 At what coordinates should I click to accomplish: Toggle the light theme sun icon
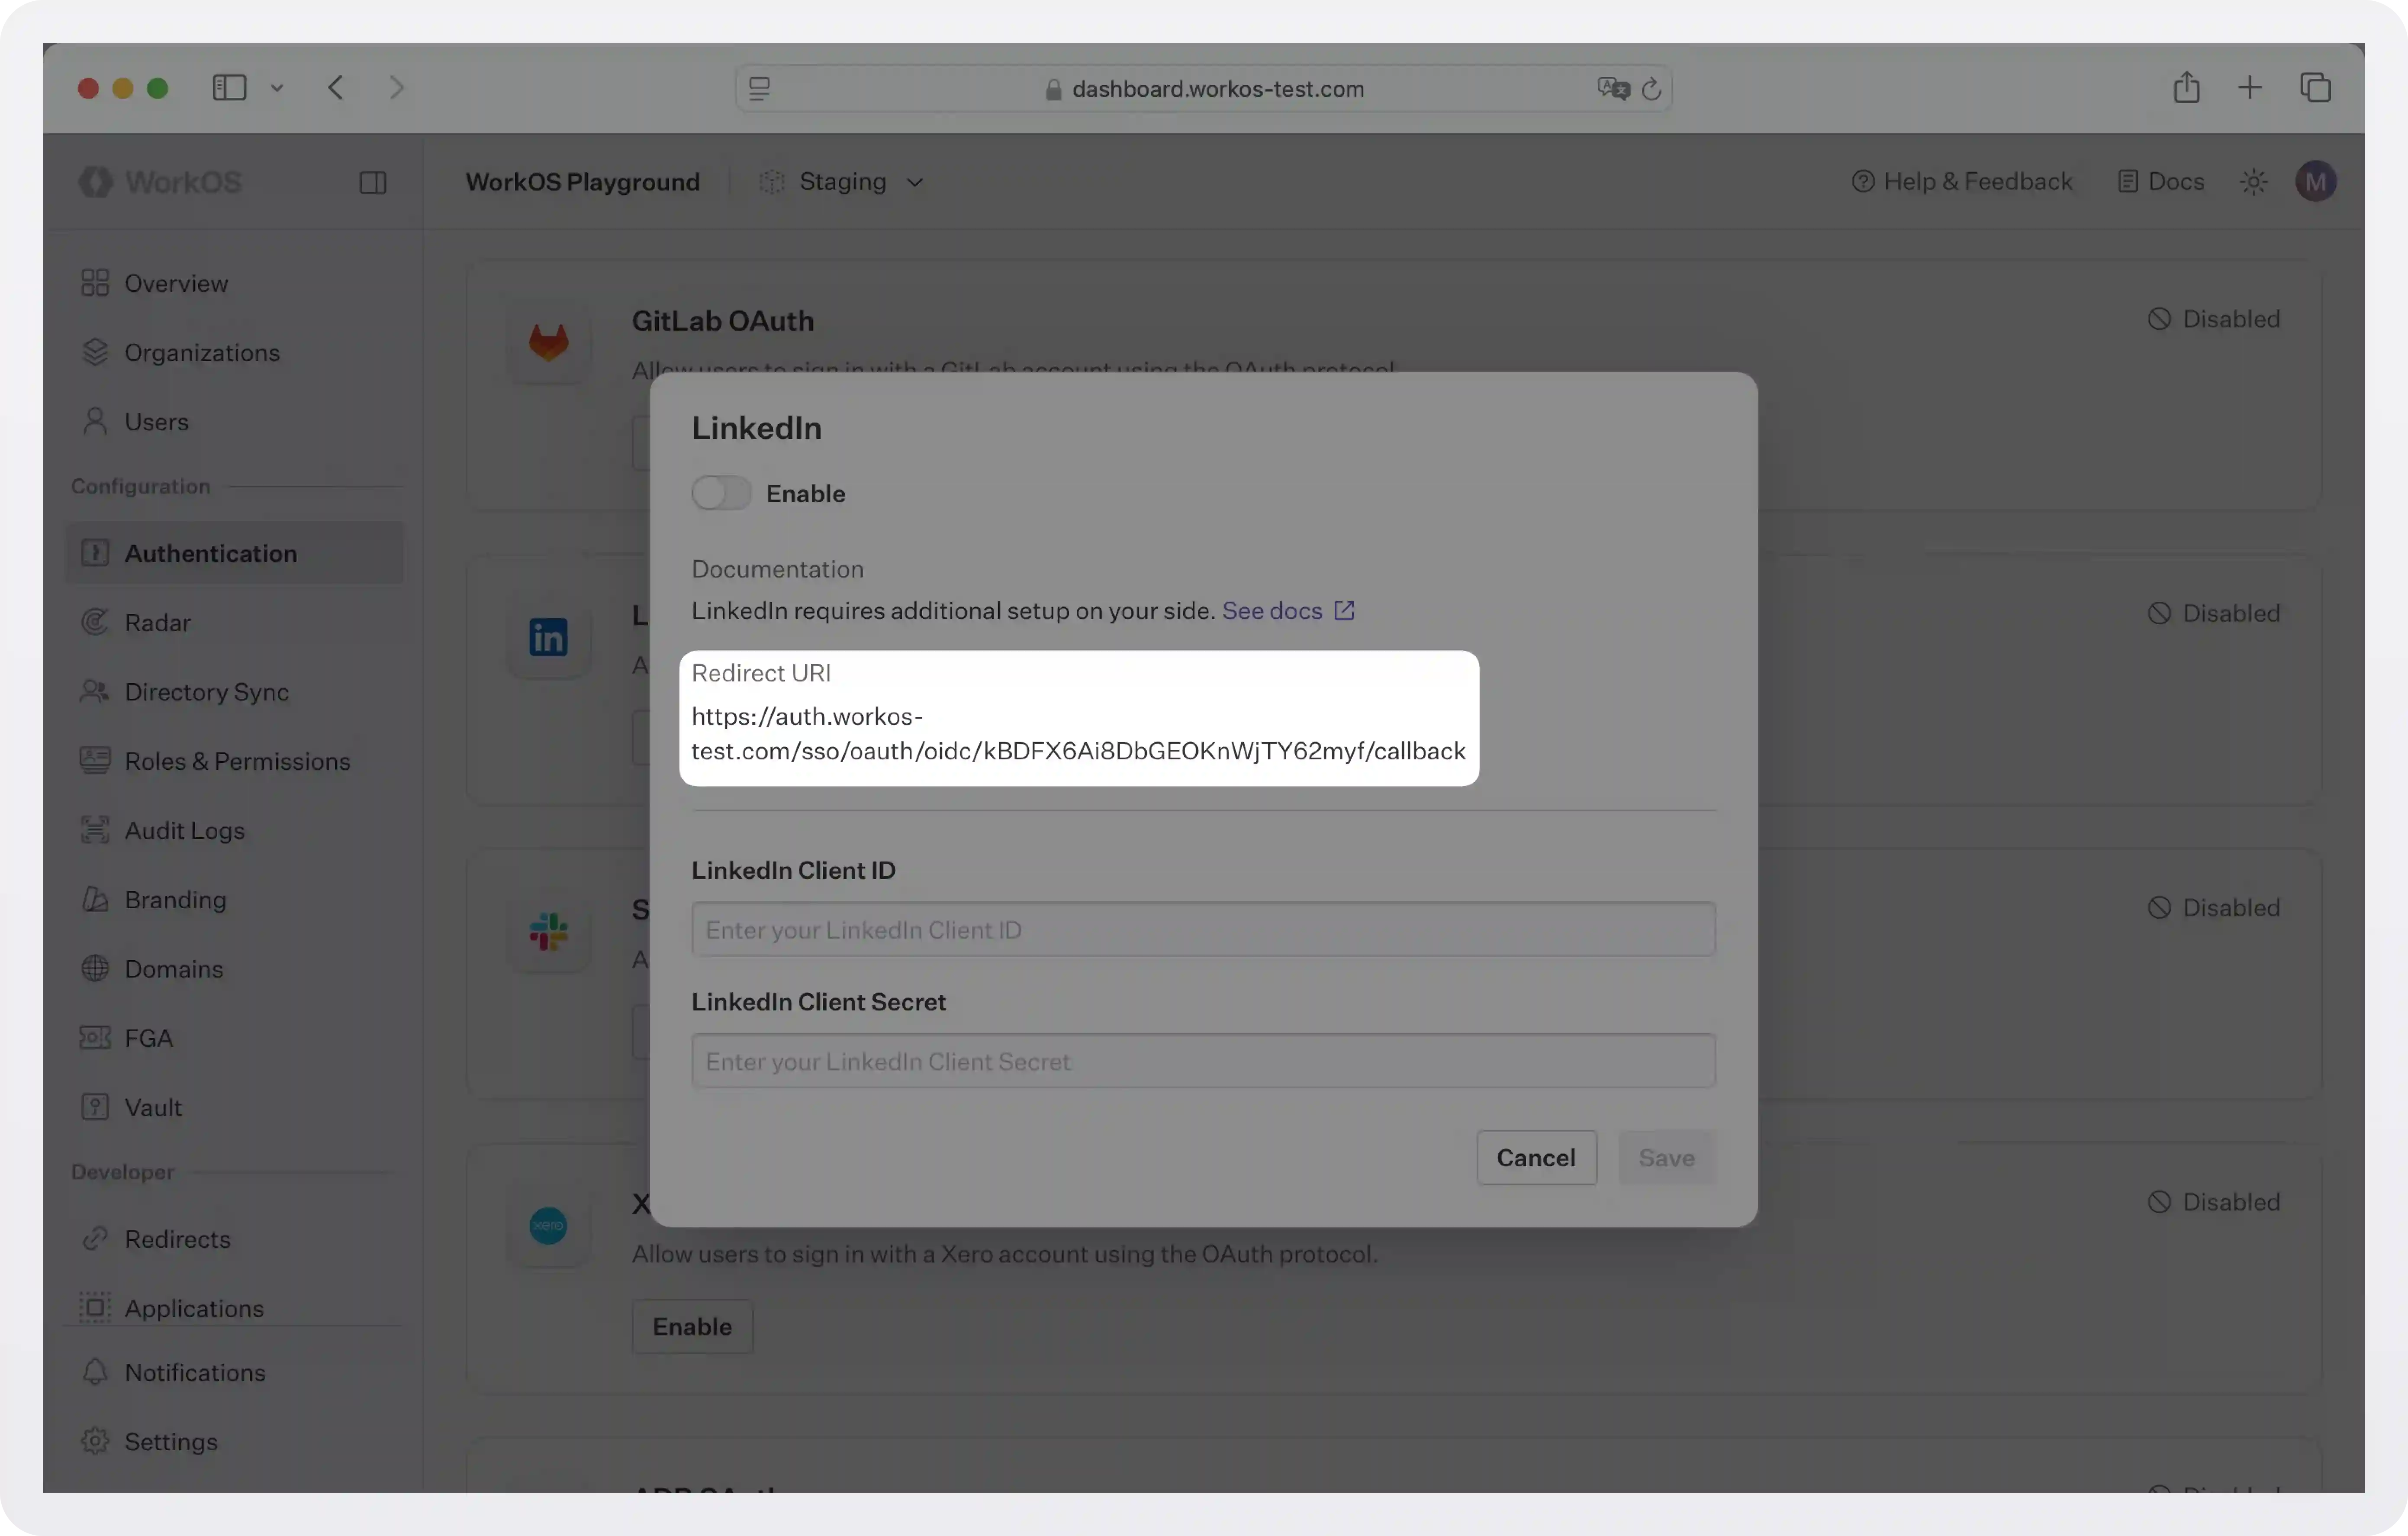click(2254, 181)
